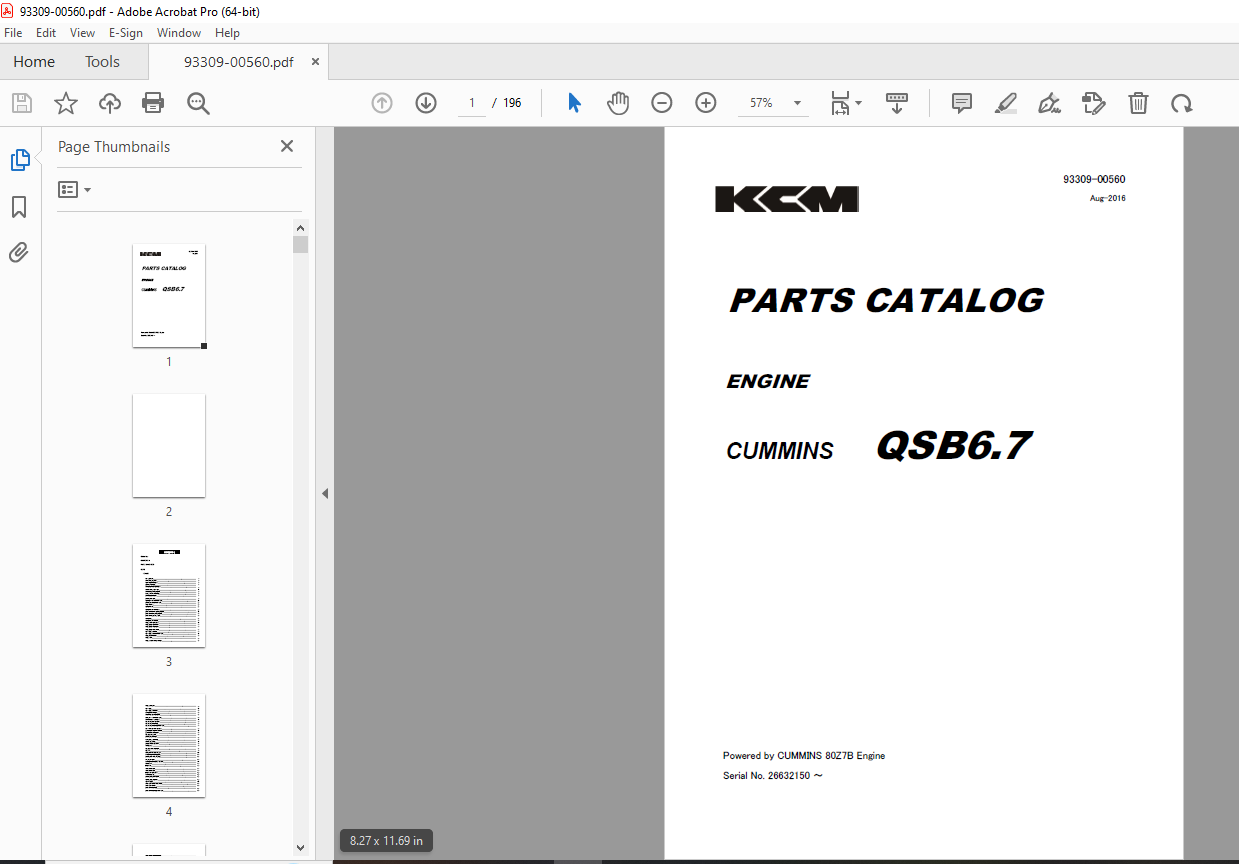
Task: Open the Window menu
Action: click(x=179, y=33)
